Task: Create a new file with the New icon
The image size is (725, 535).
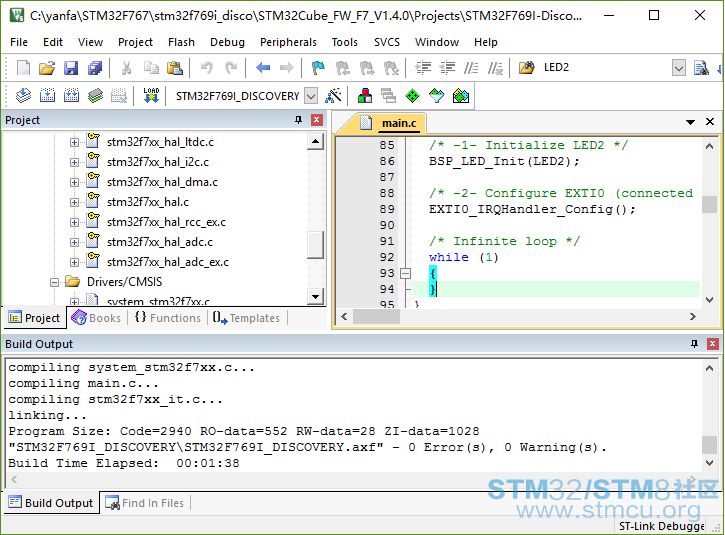Action: (x=23, y=68)
